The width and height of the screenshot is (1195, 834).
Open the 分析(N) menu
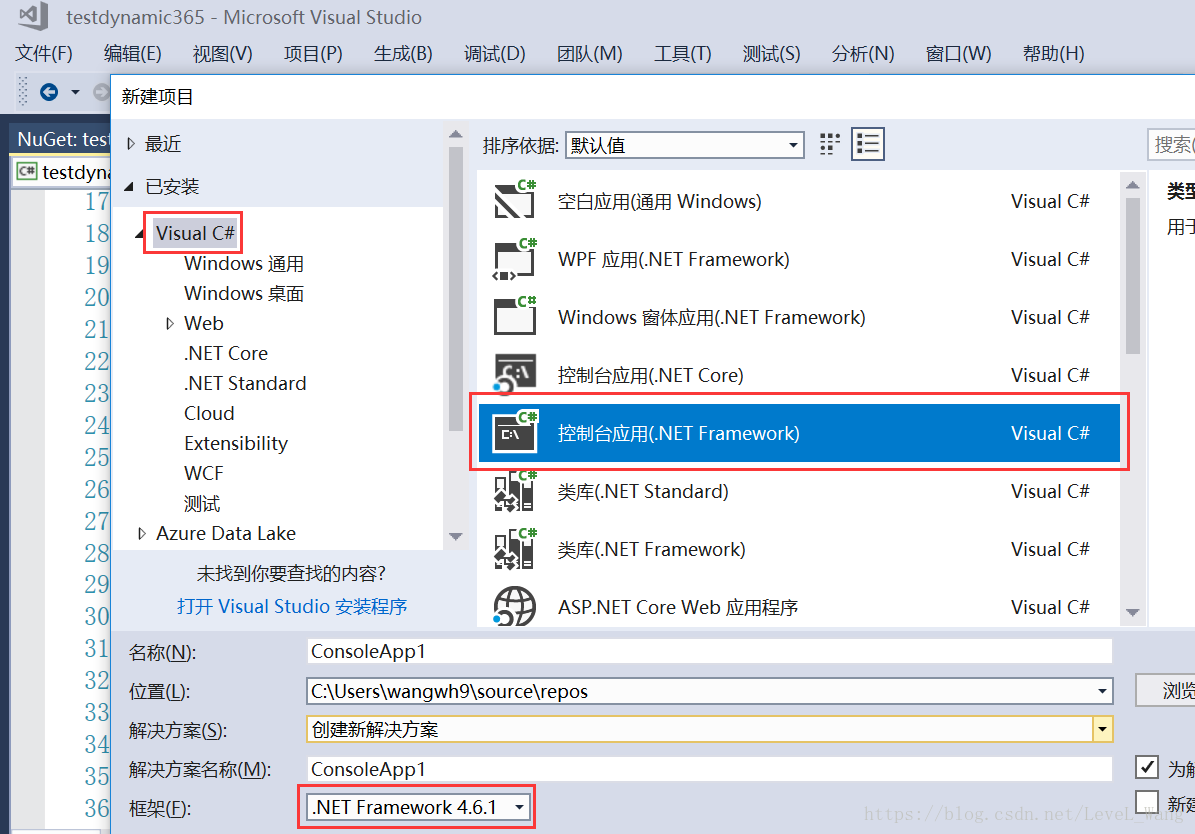pyautogui.click(x=863, y=53)
